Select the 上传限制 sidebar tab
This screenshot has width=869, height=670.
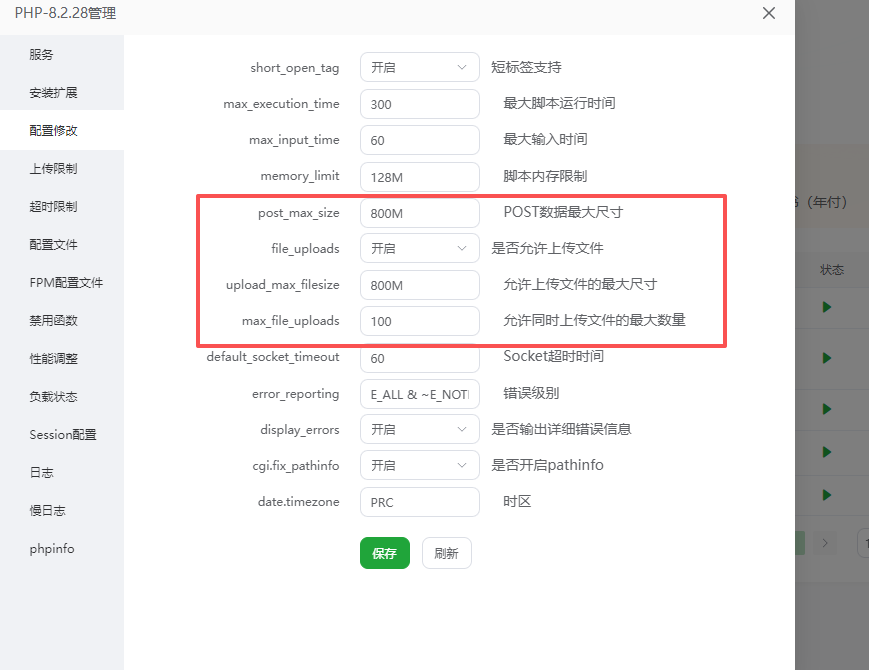(53, 169)
